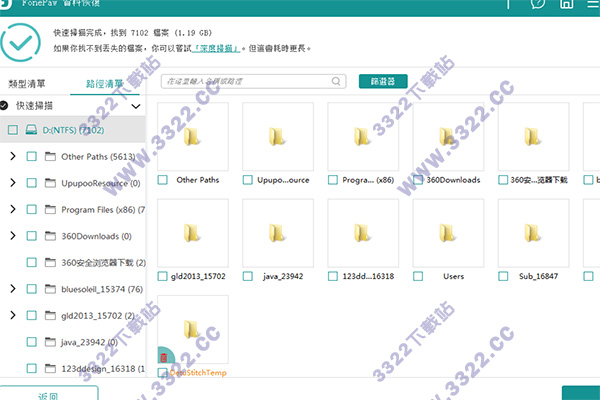Click the 篩選器 filter button
The width and height of the screenshot is (600, 400).
tap(383, 81)
